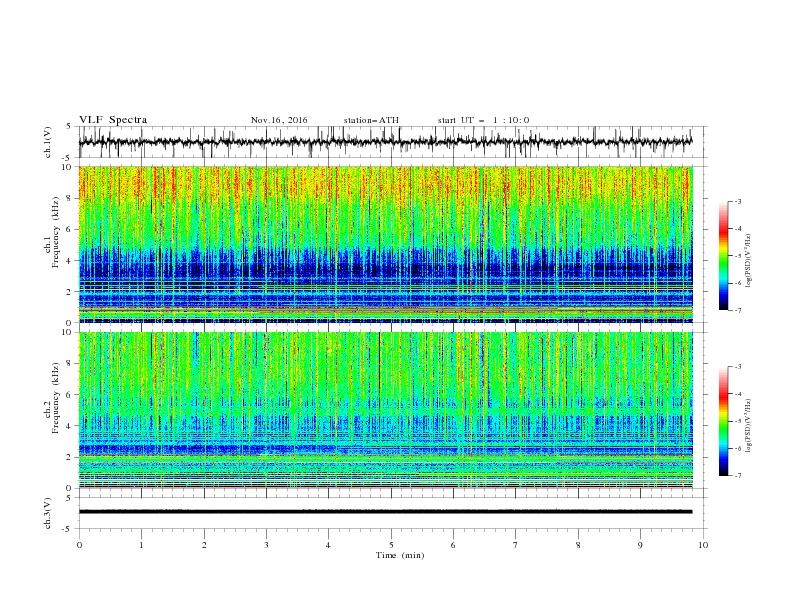The width and height of the screenshot is (792, 612).
Task: Click the '4' kHz tick of ch.2 spectrogram
Action: pyautogui.click(x=70, y=426)
